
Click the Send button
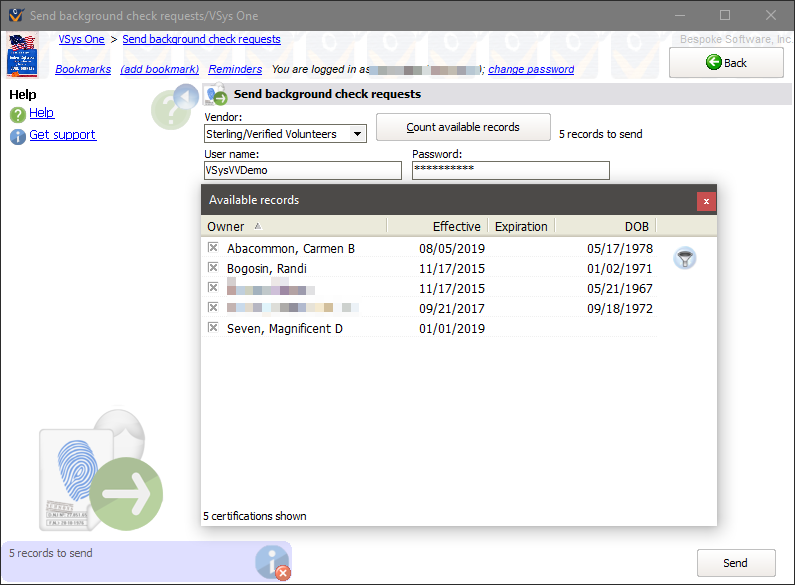pos(735,563)
